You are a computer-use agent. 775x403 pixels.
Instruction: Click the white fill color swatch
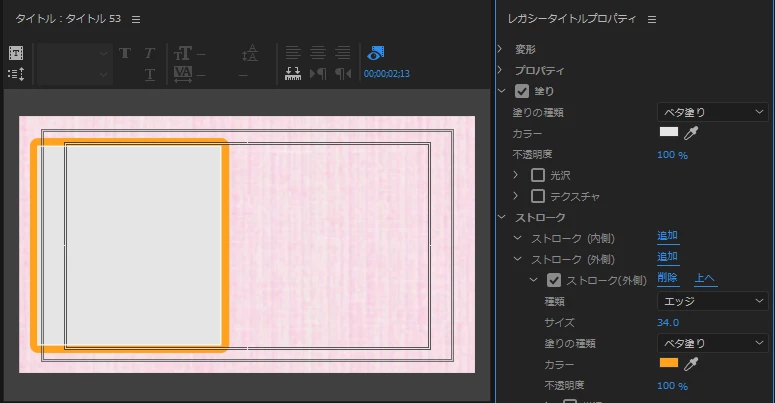coord(669,132)
